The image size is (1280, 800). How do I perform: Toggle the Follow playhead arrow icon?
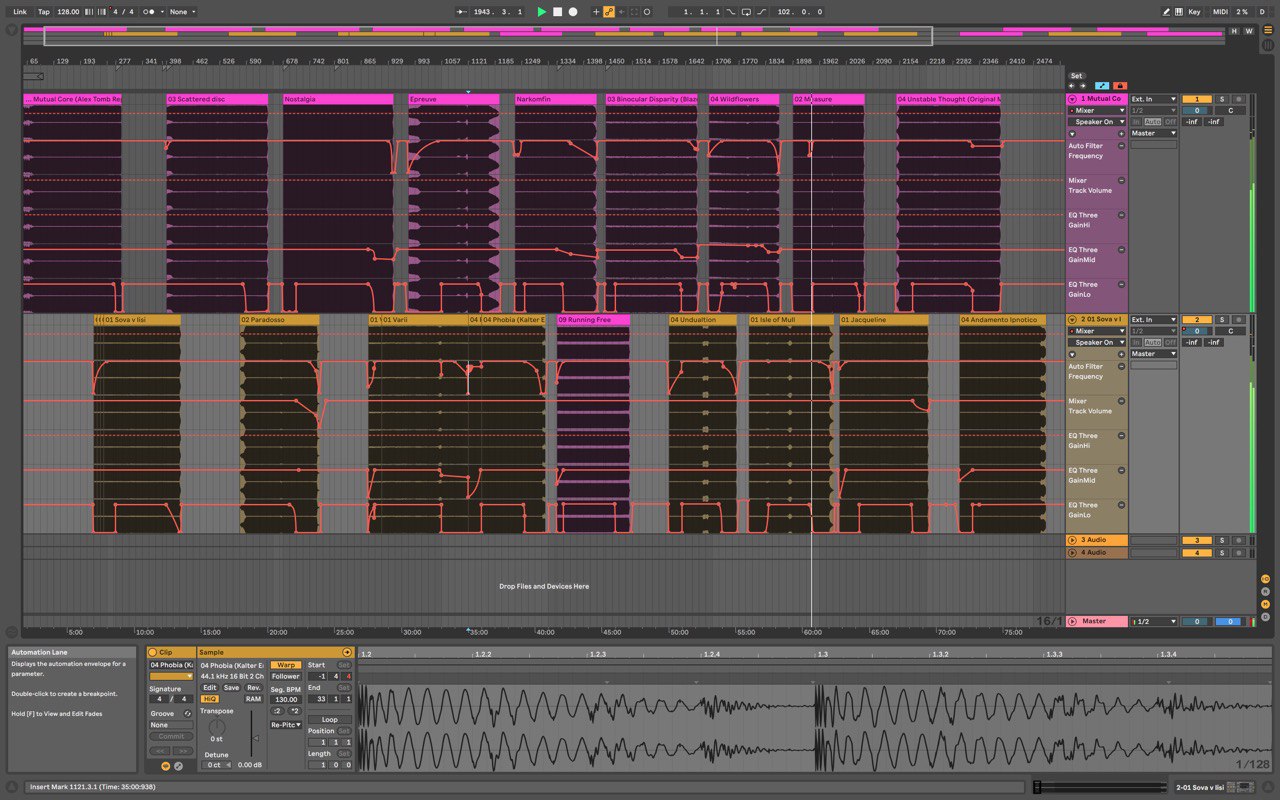coord(461,12)
